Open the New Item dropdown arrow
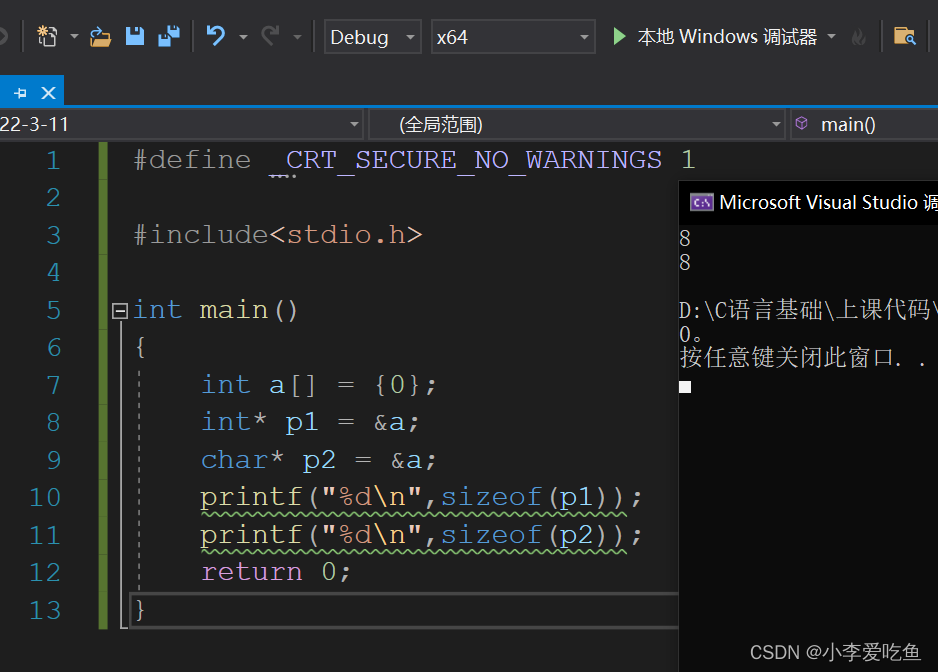The width and height of the screenshot is (938, 672). pos(74,37)
